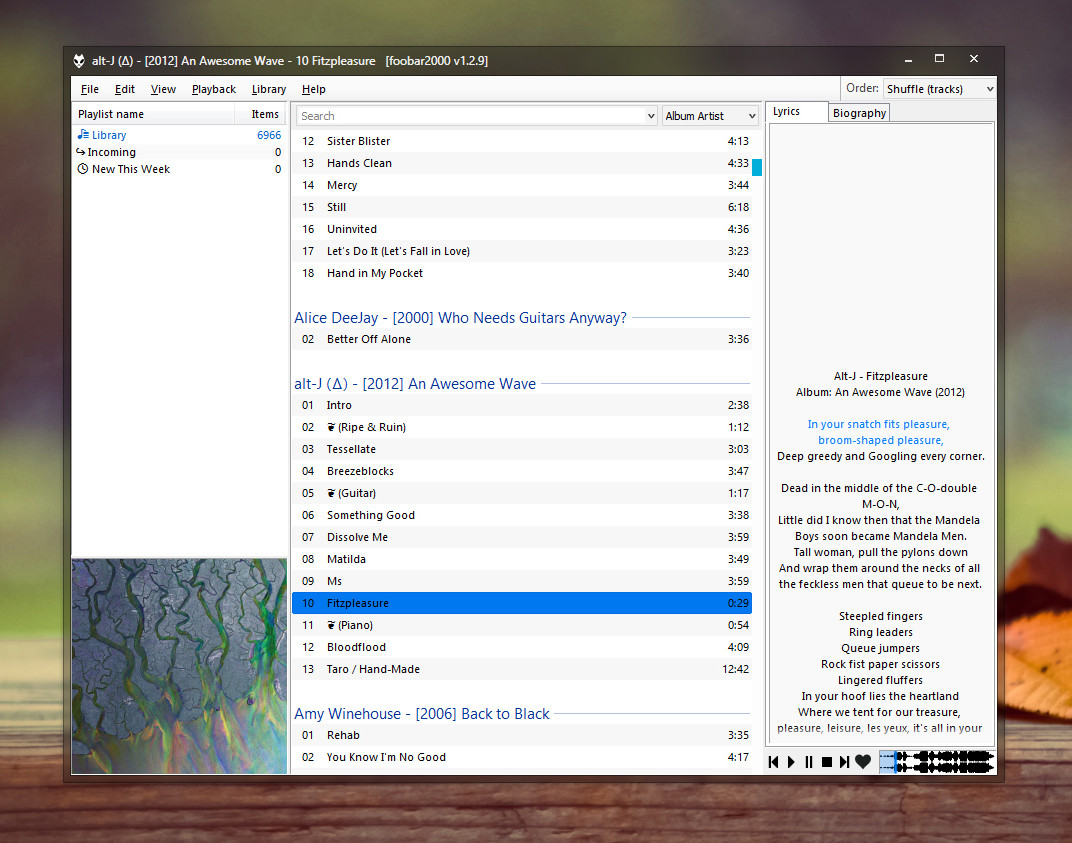Click the Playlist name column header
The width and height of the screenshot is (1072, 843).
[153, 114]
